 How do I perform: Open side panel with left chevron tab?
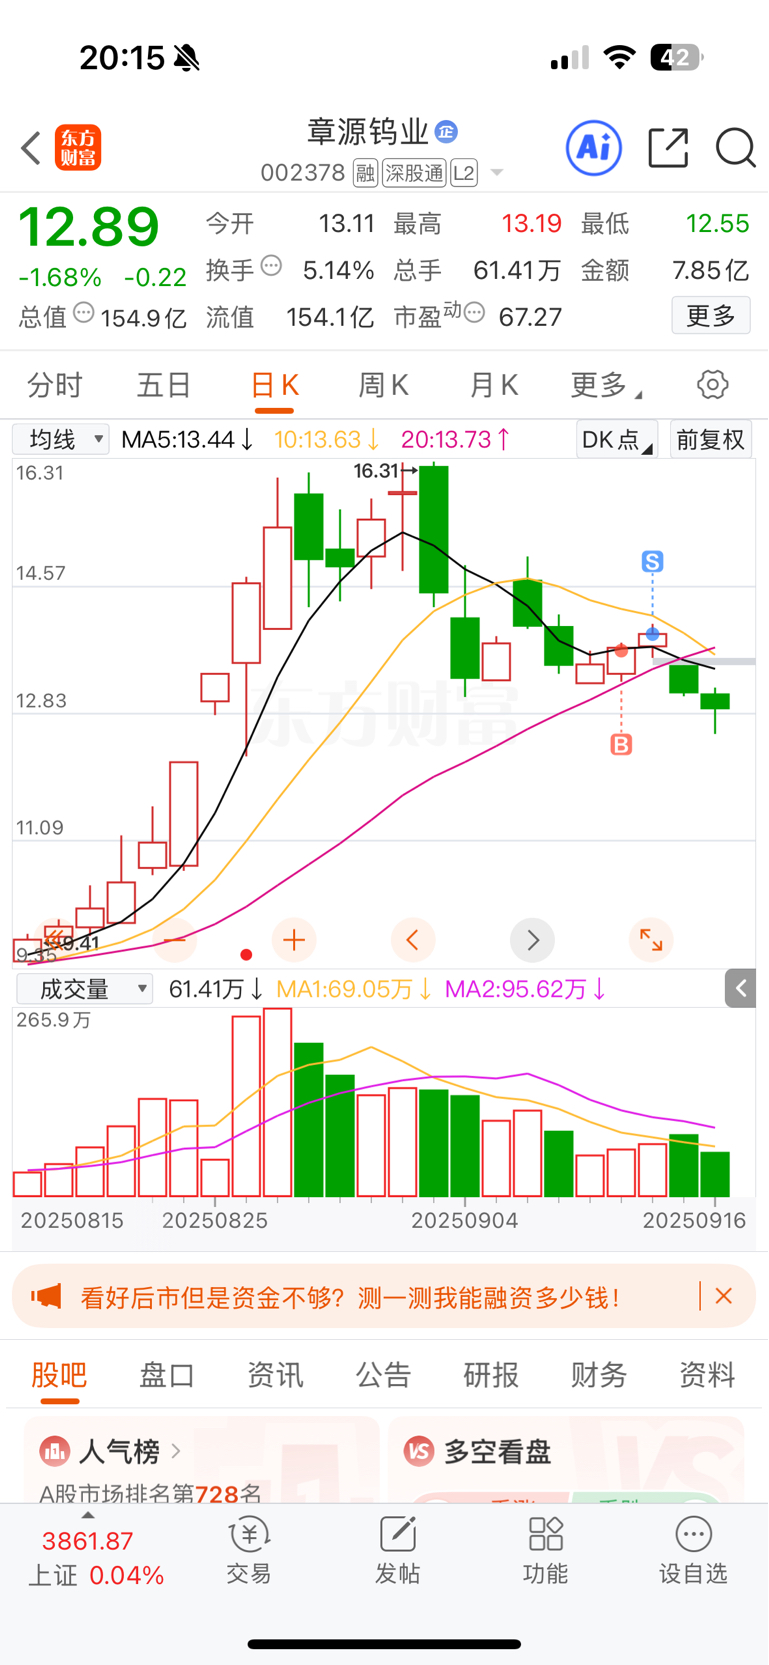coord(740,988)
